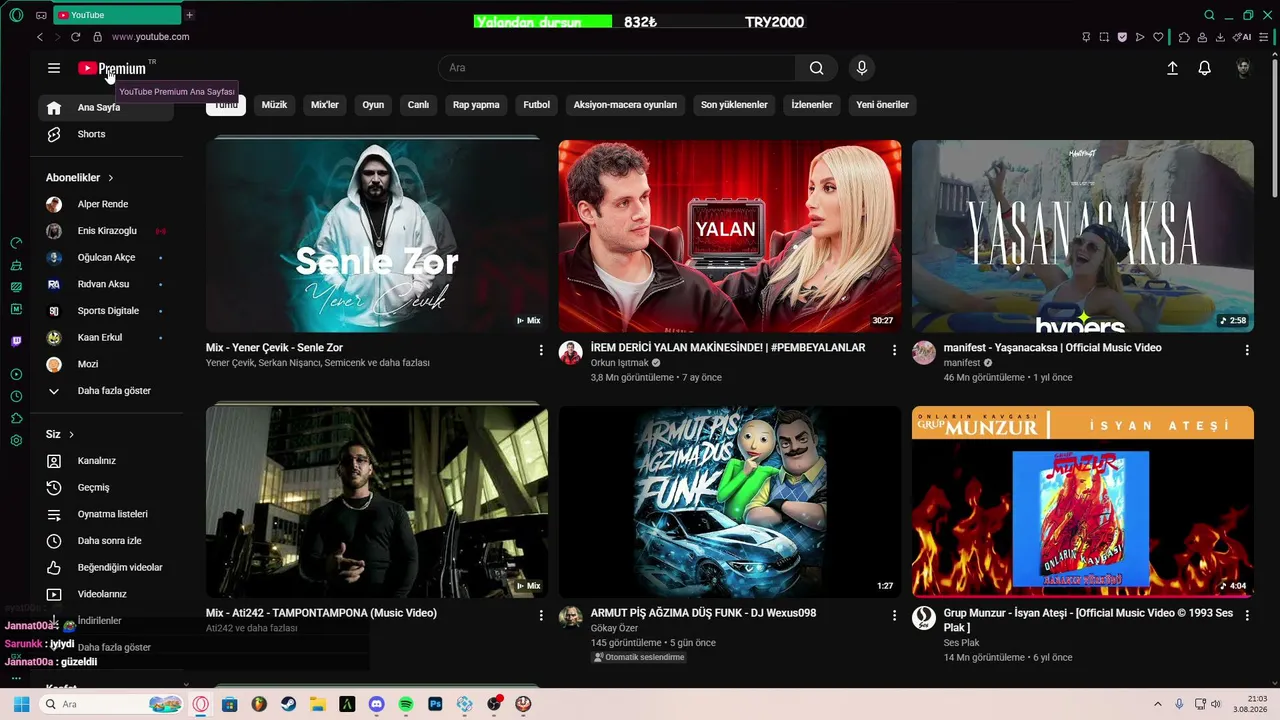Open options menu for Grup Munzur video
Image resolution: width=1280 pixels, height=720 pixels.
(1247, 615)
